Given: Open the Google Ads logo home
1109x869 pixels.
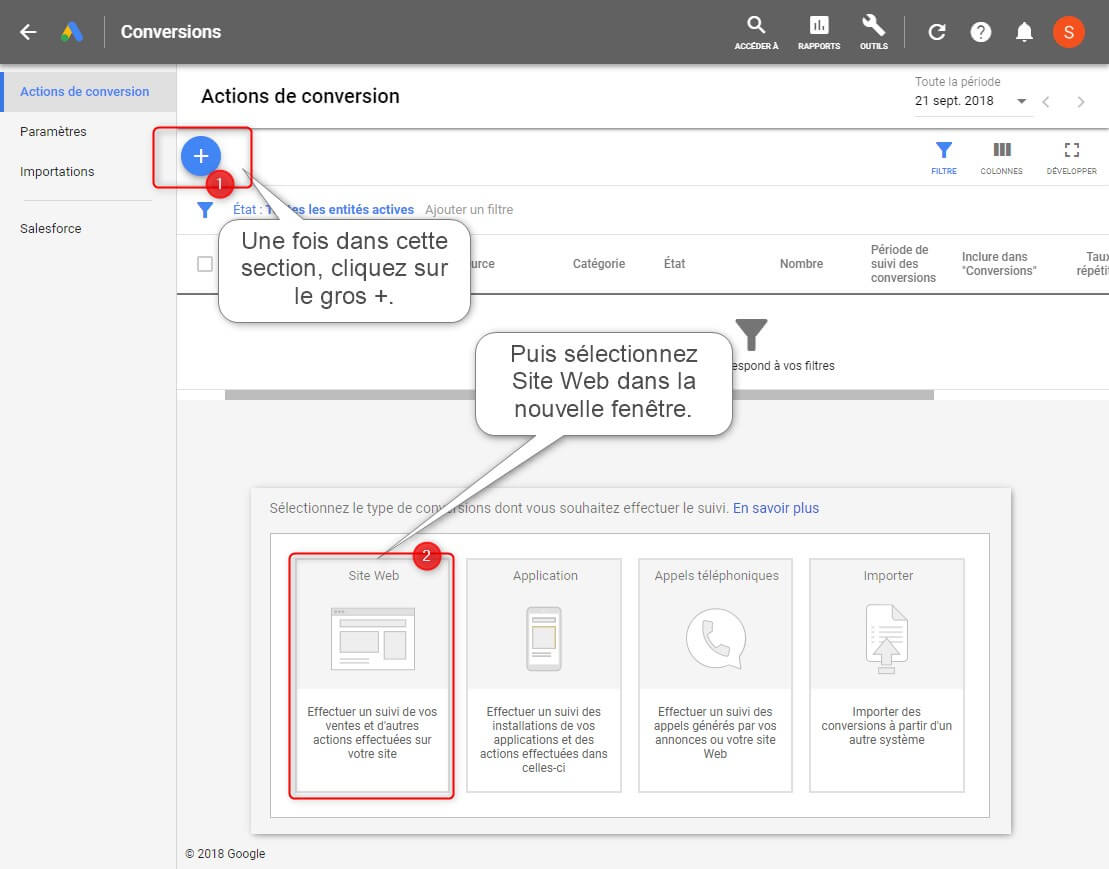Looking at the screenshot, I should [72, 32].
